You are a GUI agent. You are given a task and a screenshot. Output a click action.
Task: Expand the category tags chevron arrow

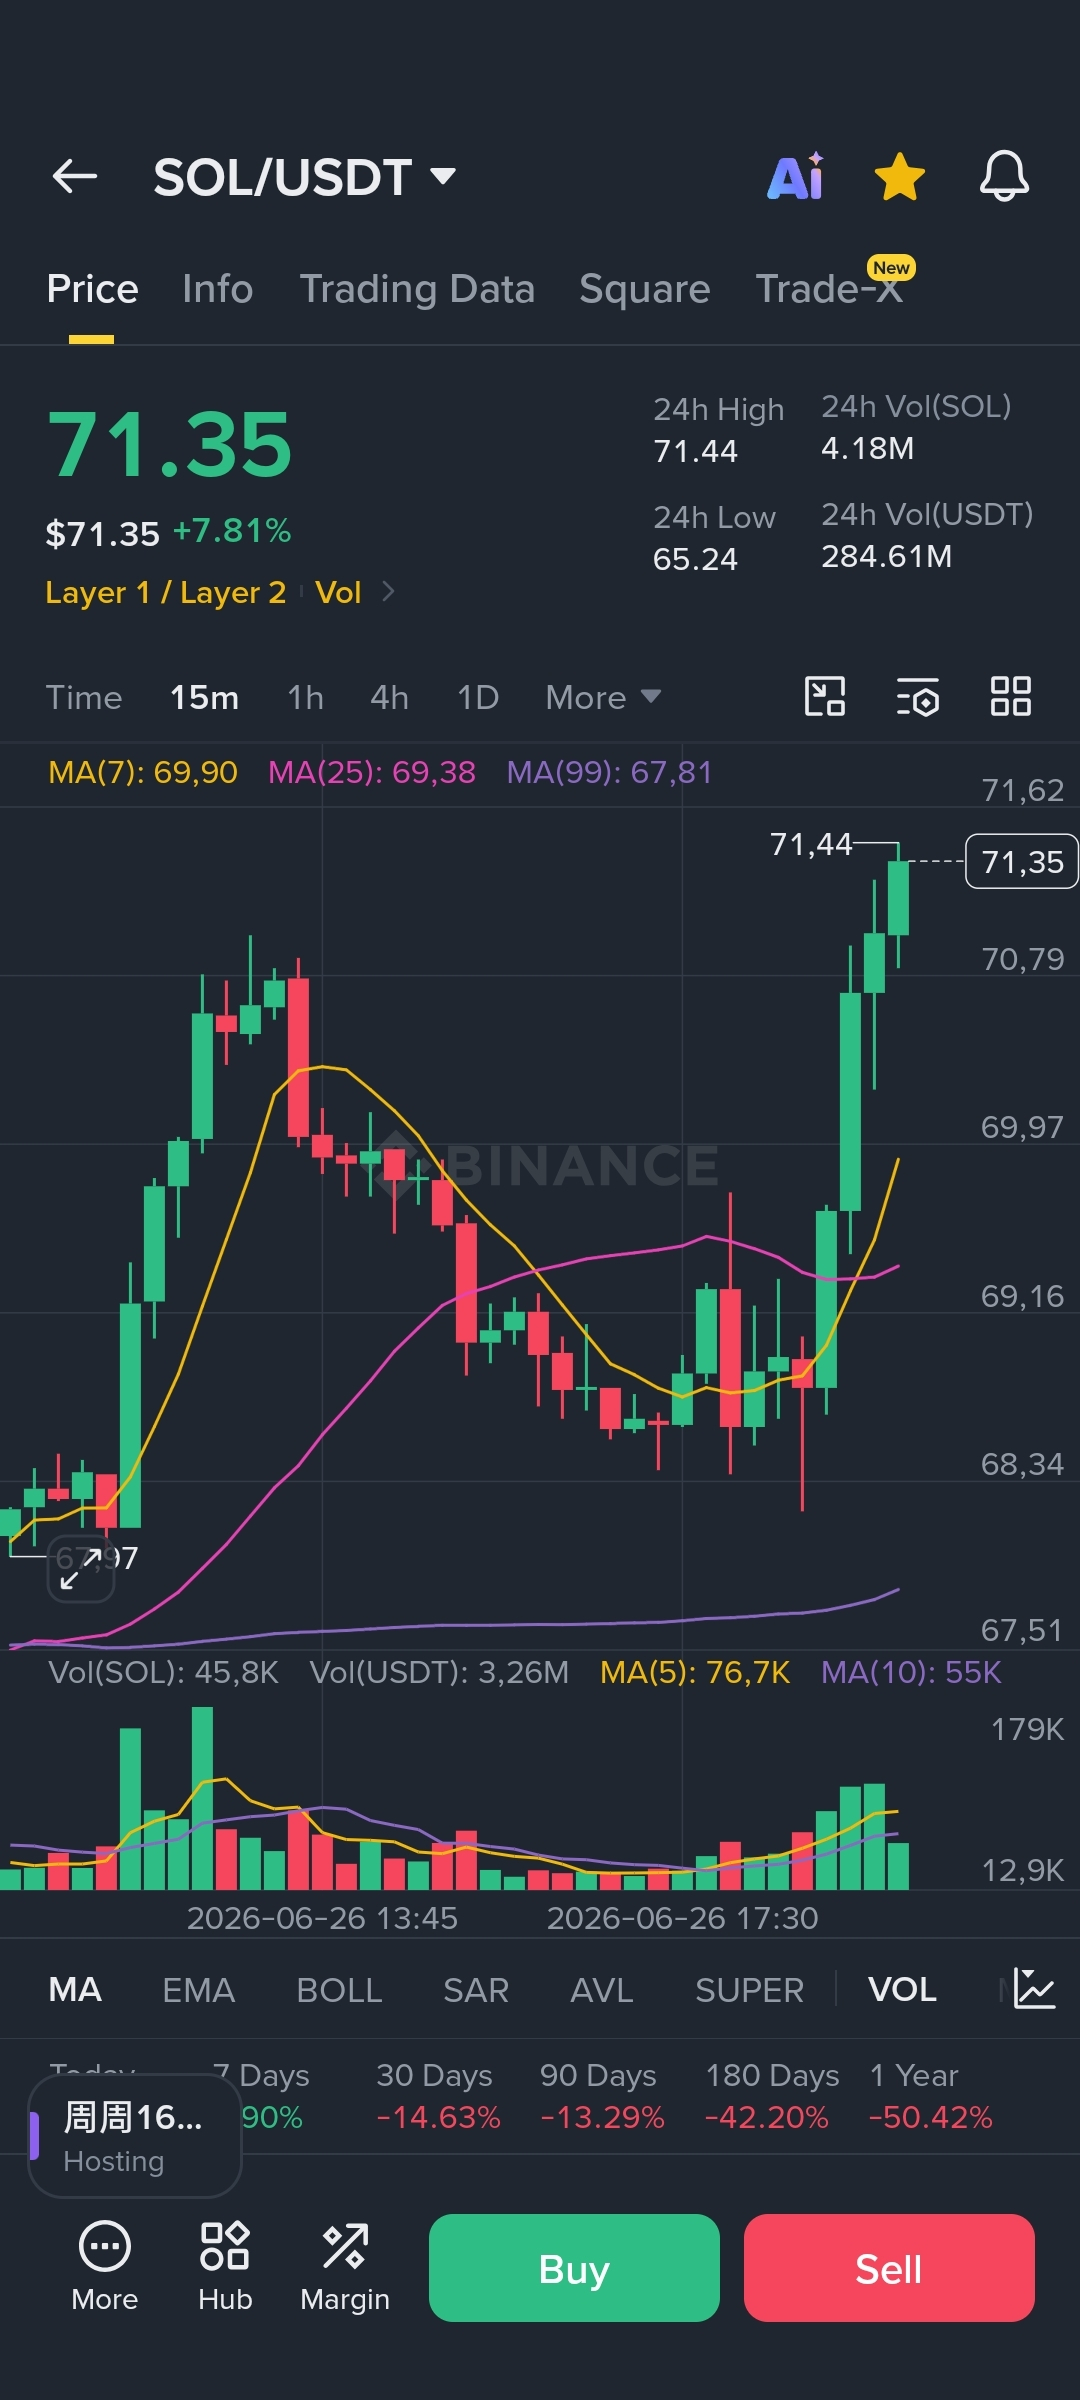388,592
